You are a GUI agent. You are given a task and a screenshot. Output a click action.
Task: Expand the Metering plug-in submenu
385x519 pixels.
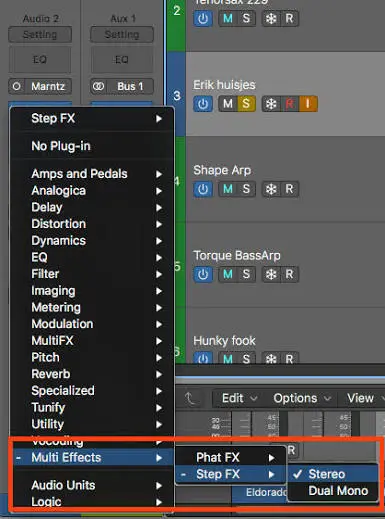[x=92, y=307]
